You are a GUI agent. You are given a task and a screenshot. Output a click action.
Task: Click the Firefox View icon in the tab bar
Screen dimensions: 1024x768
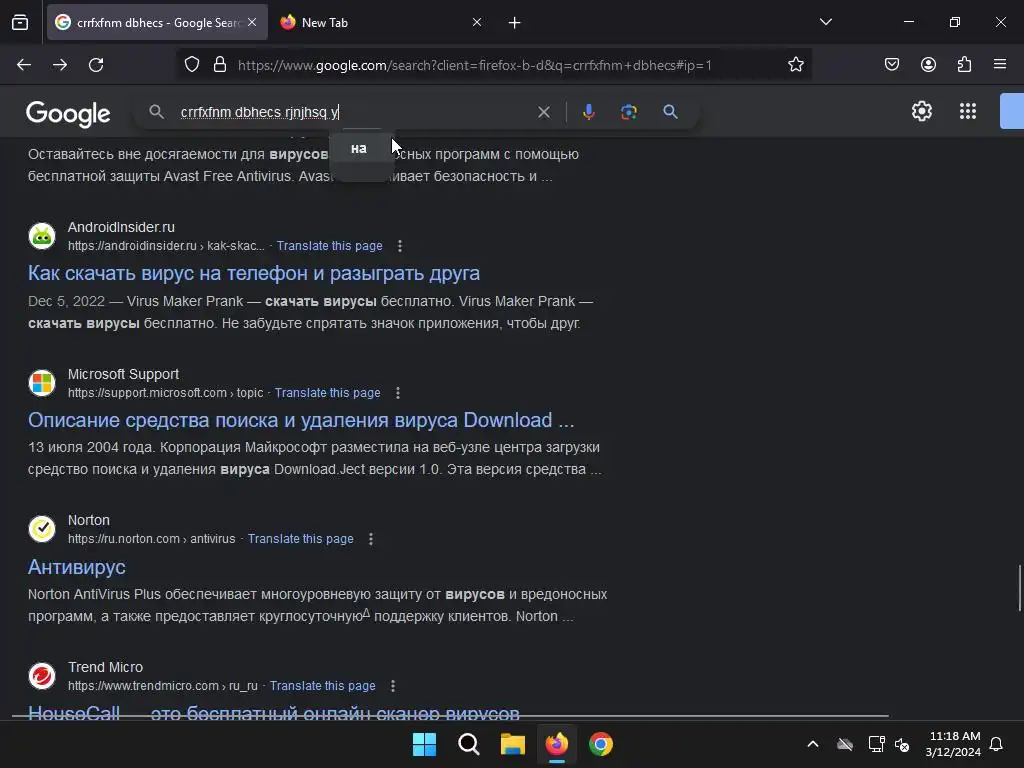coord(20,22)
